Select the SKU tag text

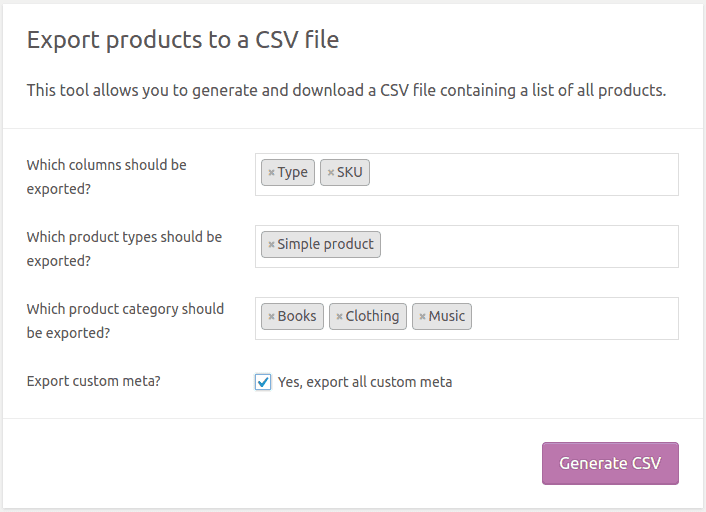click(350, 173)
